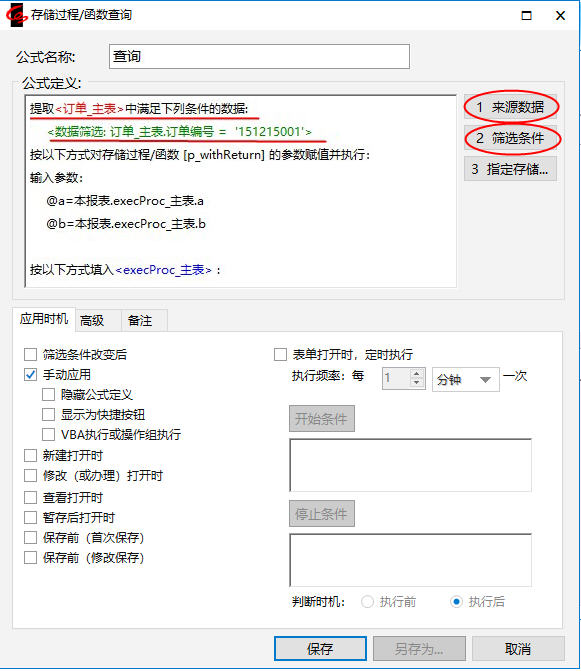Switch to the 高级 tab
Screen dimensions: 581x671
tap(92, 321)
